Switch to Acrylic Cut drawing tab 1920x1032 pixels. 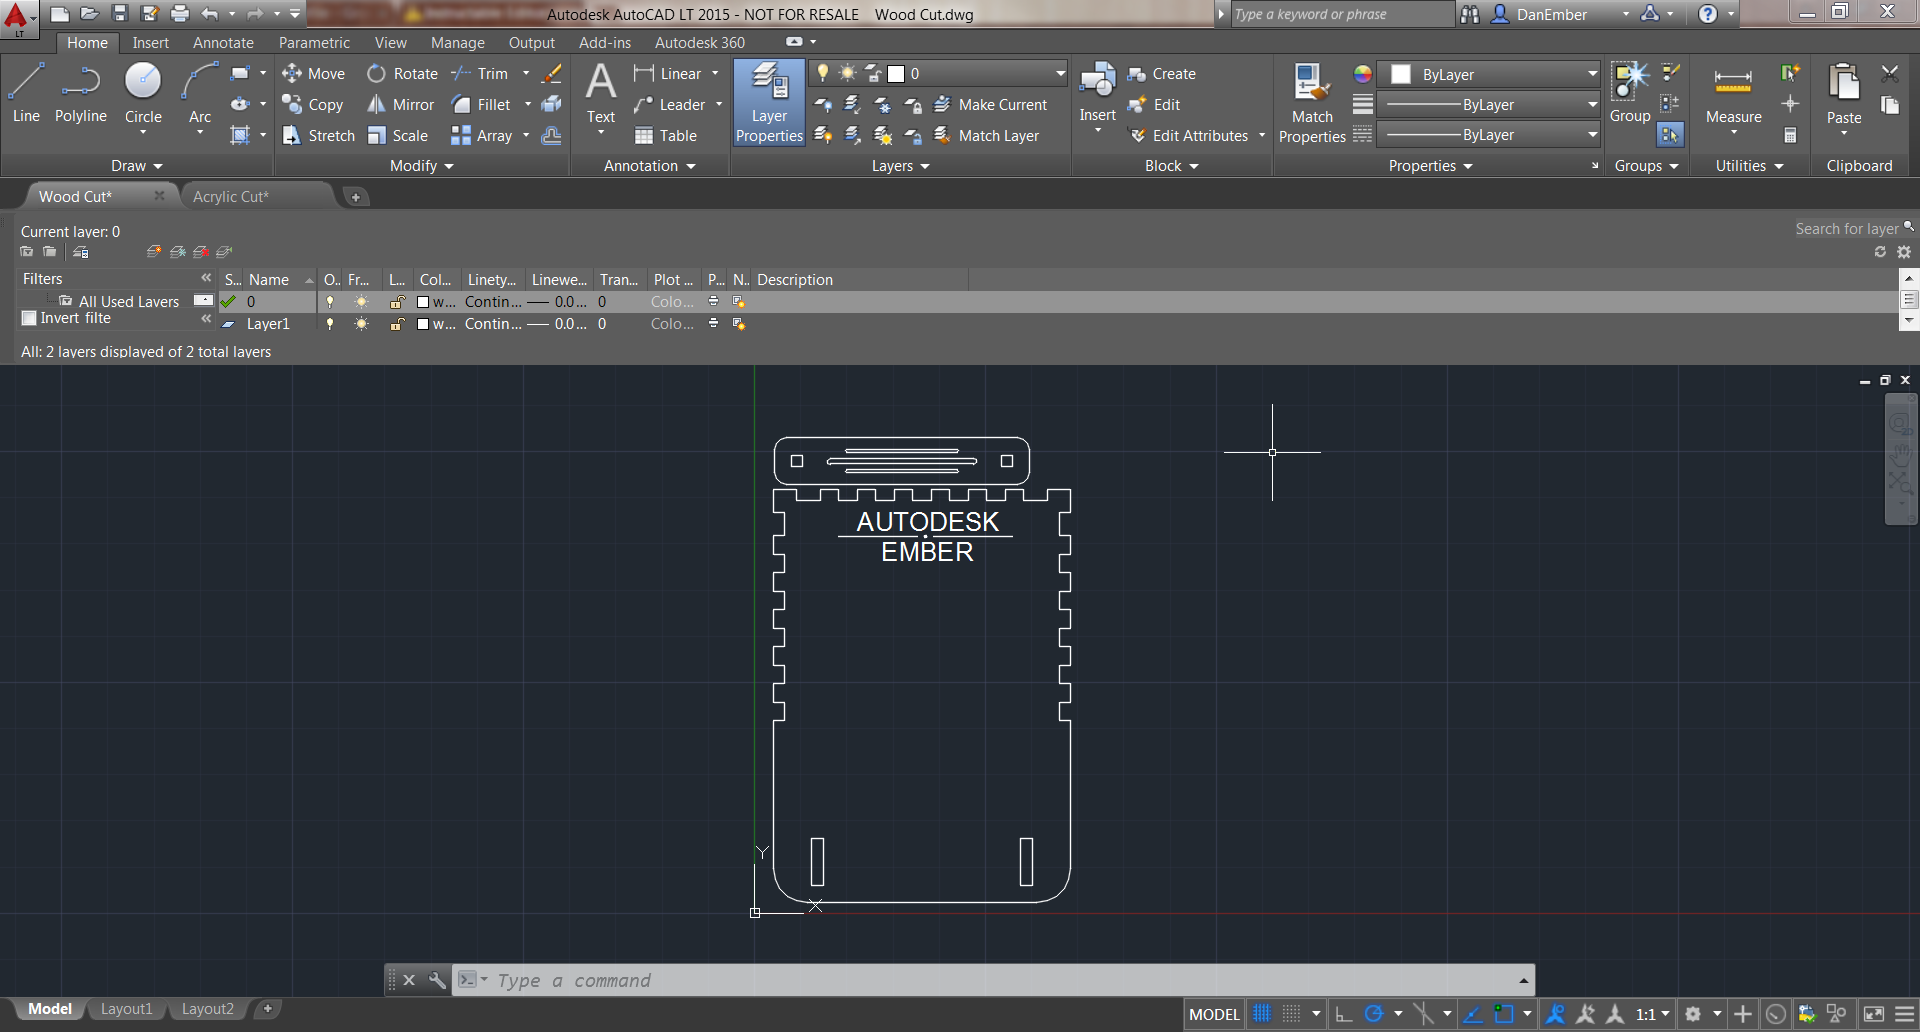(x=231, y=197)
